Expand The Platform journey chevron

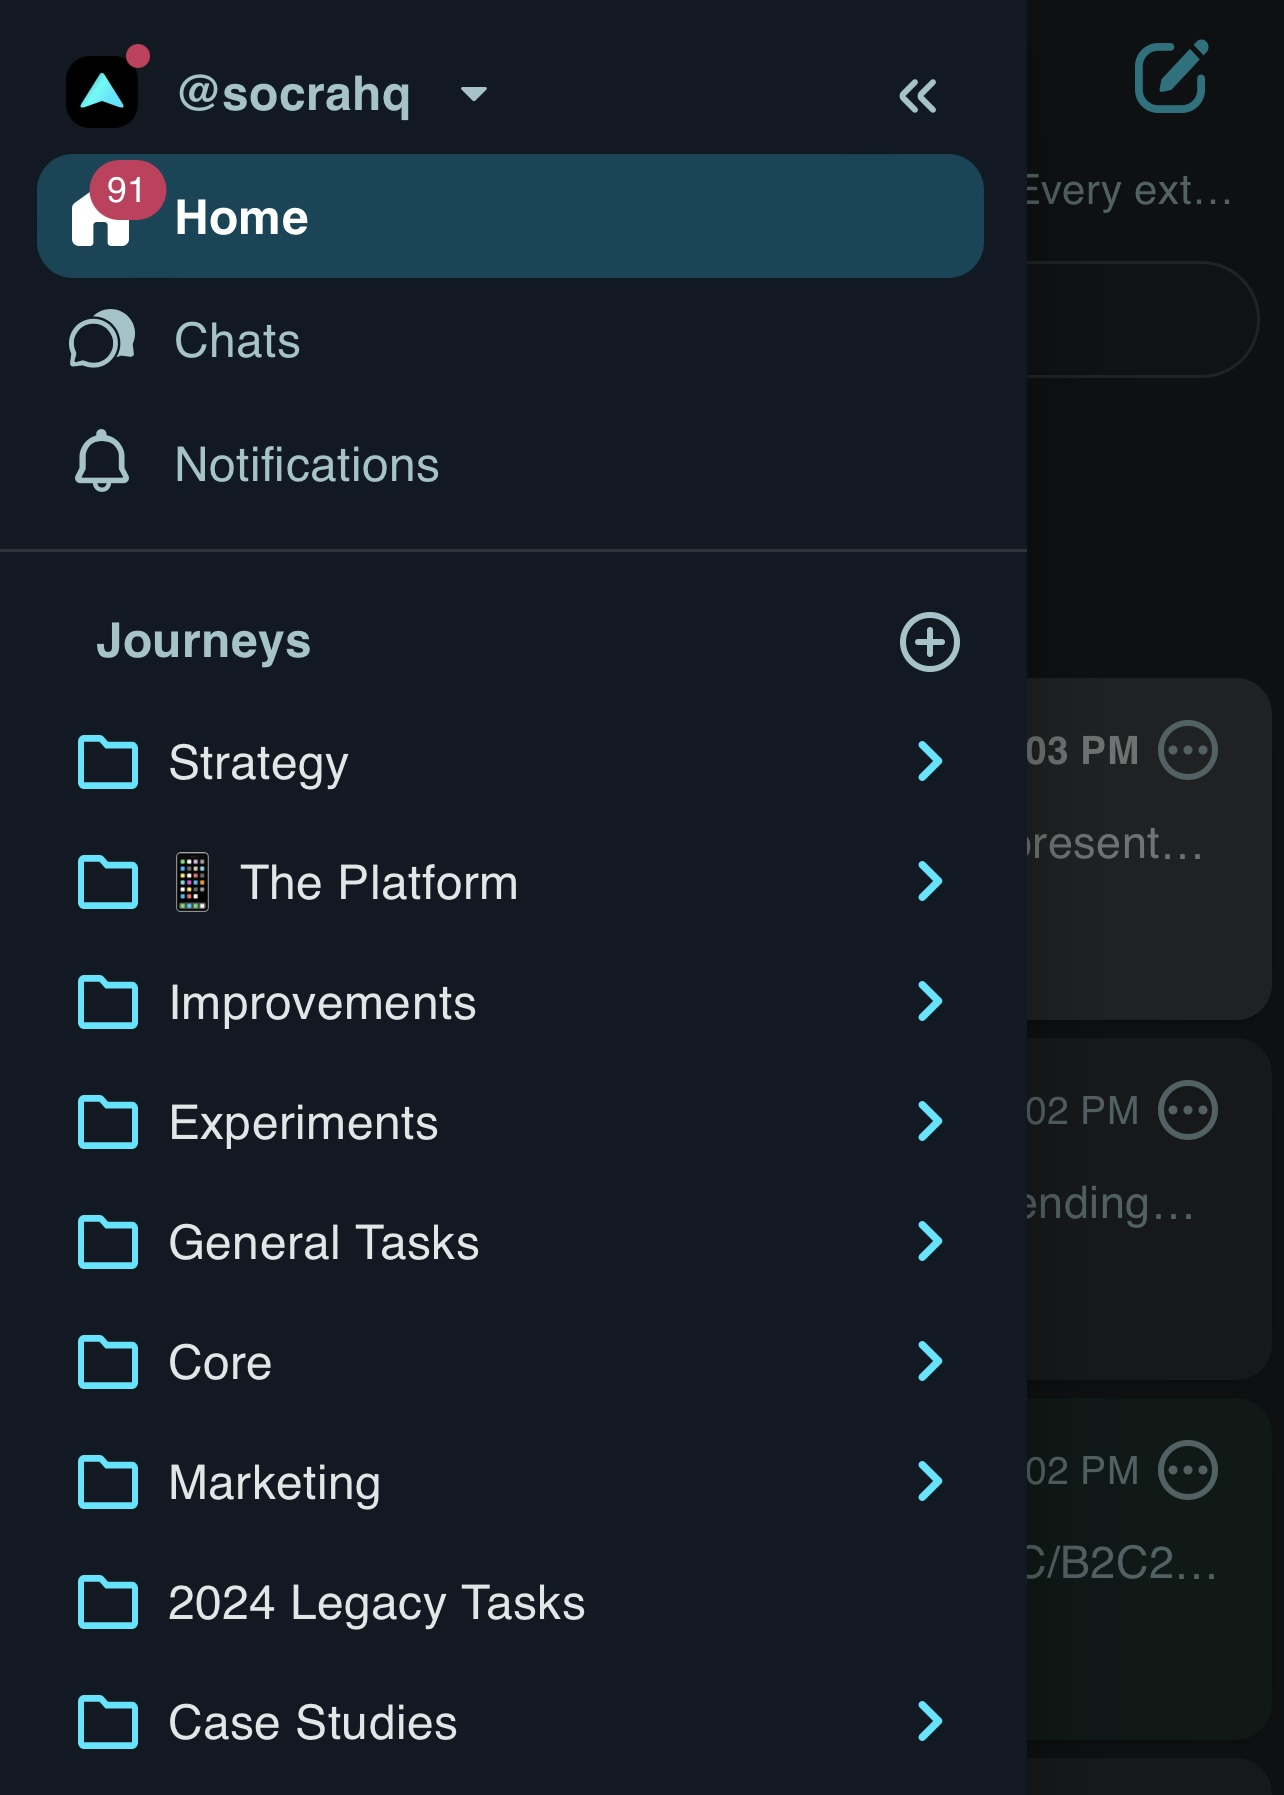(929, 881)
